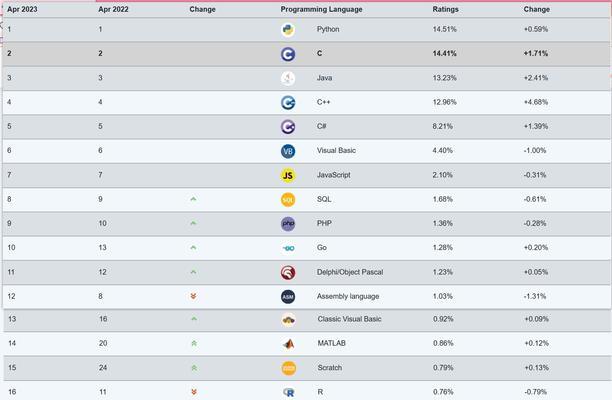Screen dimensions: 612x400
Task: Click the Go language logo icon
Action: 288,248
